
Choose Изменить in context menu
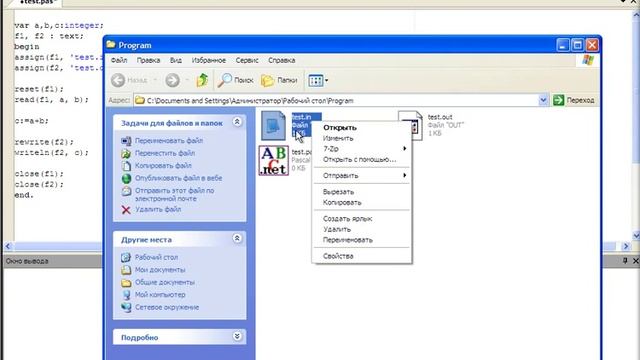pyautogui.click(x=362, y=138)
